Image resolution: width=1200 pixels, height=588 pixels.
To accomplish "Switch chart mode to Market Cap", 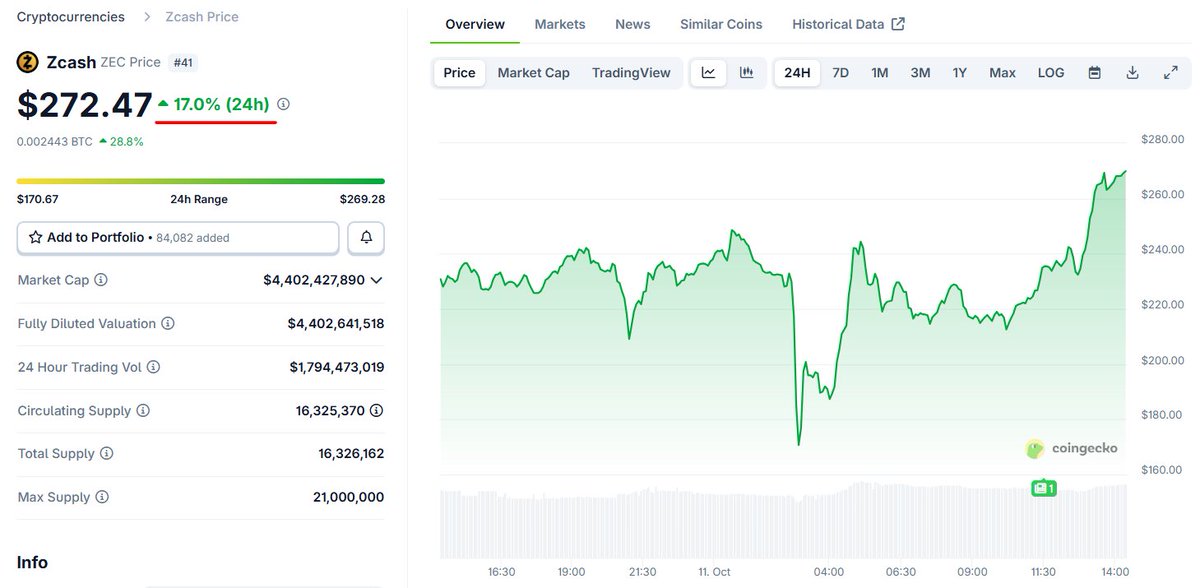I will click(x=533, y=73).
